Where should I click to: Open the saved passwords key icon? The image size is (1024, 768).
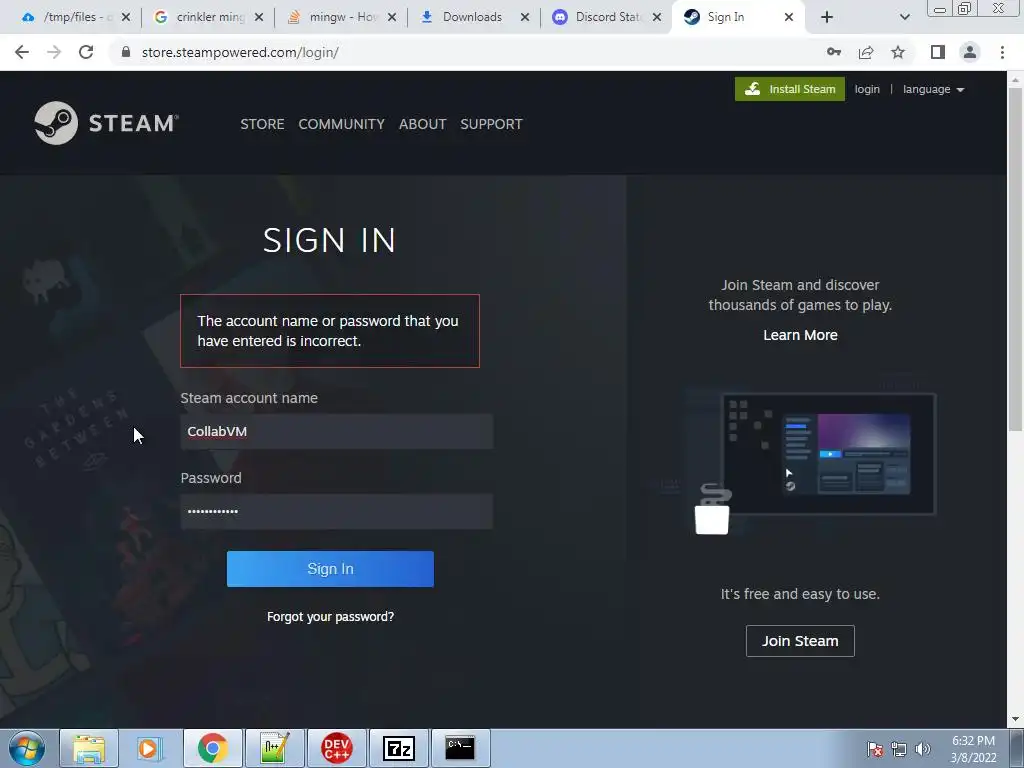pyautogui.click(x=833, y=52)
